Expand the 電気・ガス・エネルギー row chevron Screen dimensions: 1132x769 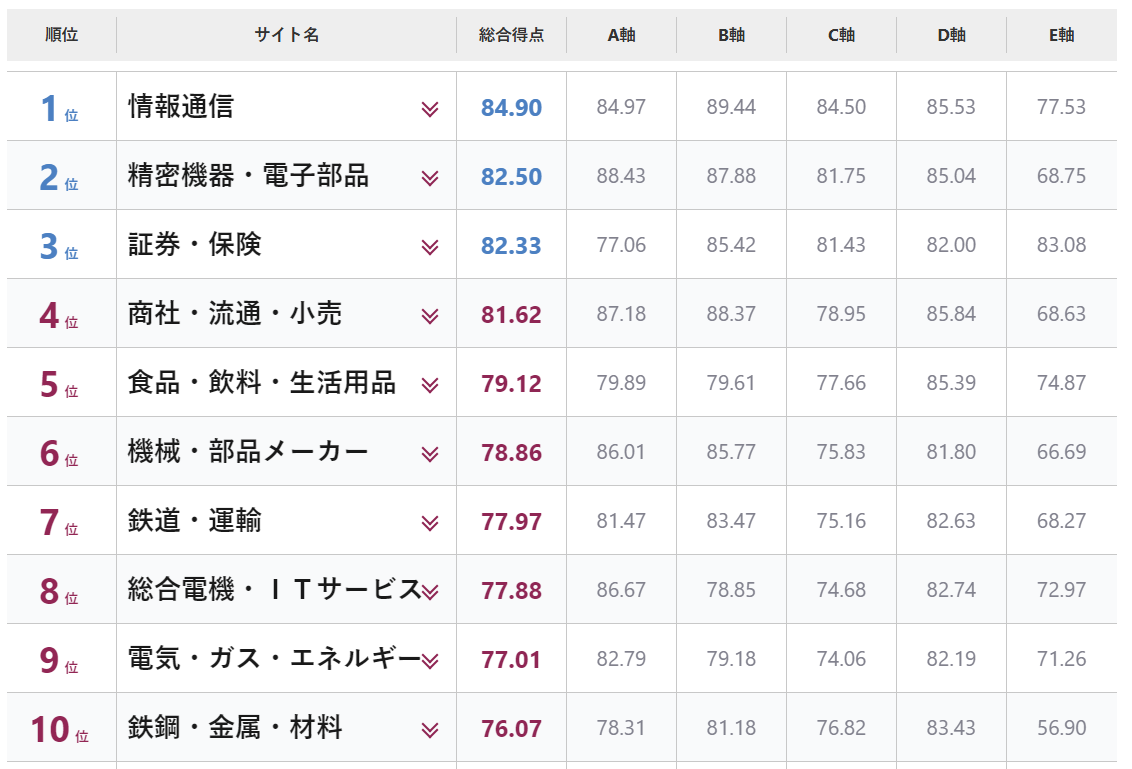pos(430,661)
